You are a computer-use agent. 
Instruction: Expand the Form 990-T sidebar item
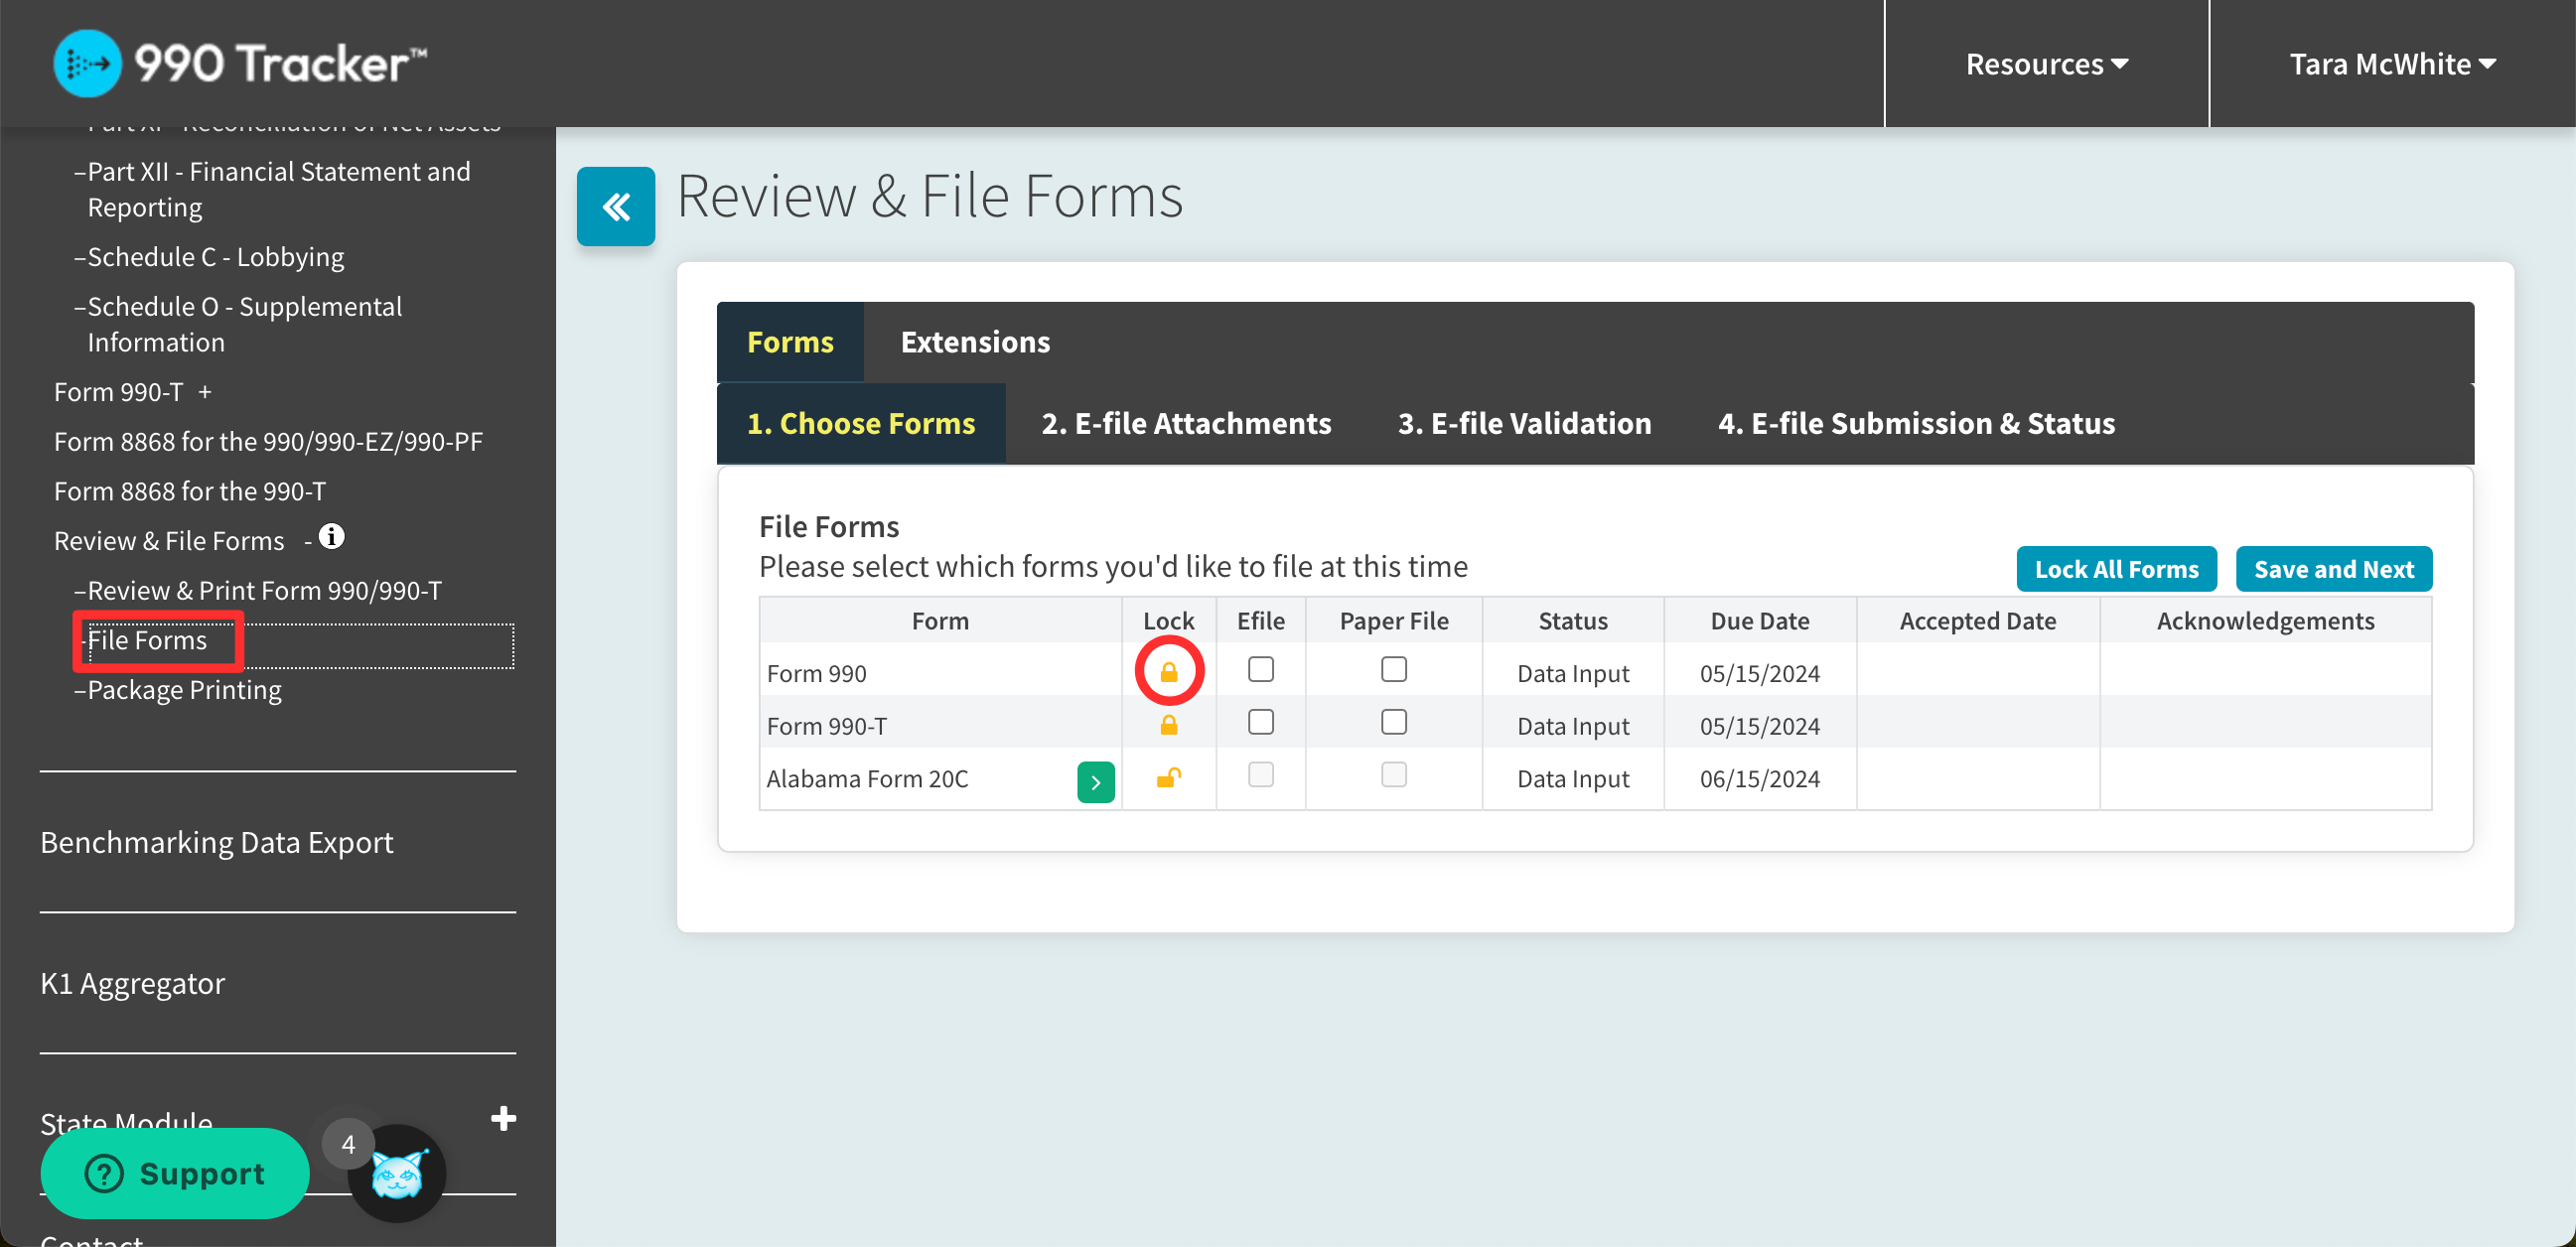(x=204, y=392)
